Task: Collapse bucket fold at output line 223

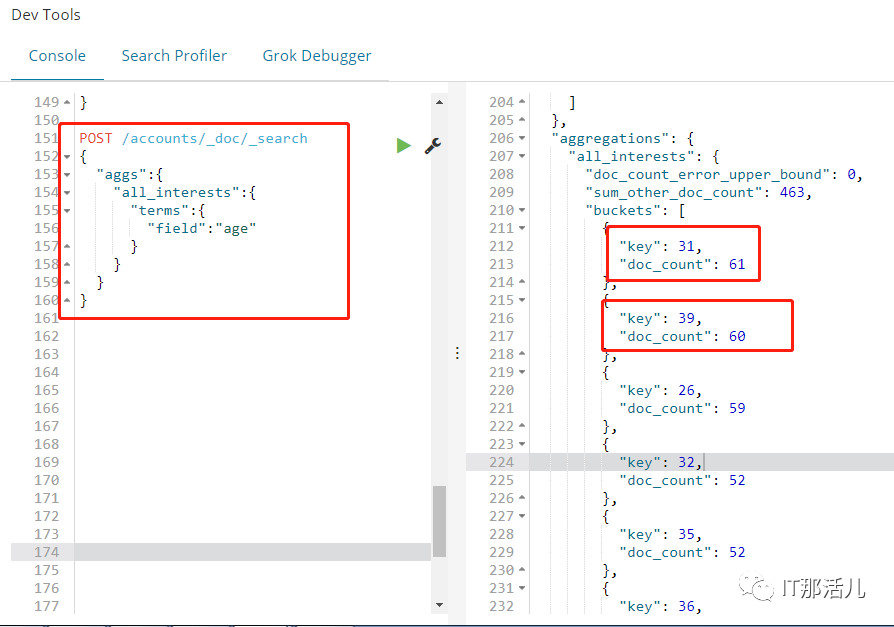Action: click(522, 444)
